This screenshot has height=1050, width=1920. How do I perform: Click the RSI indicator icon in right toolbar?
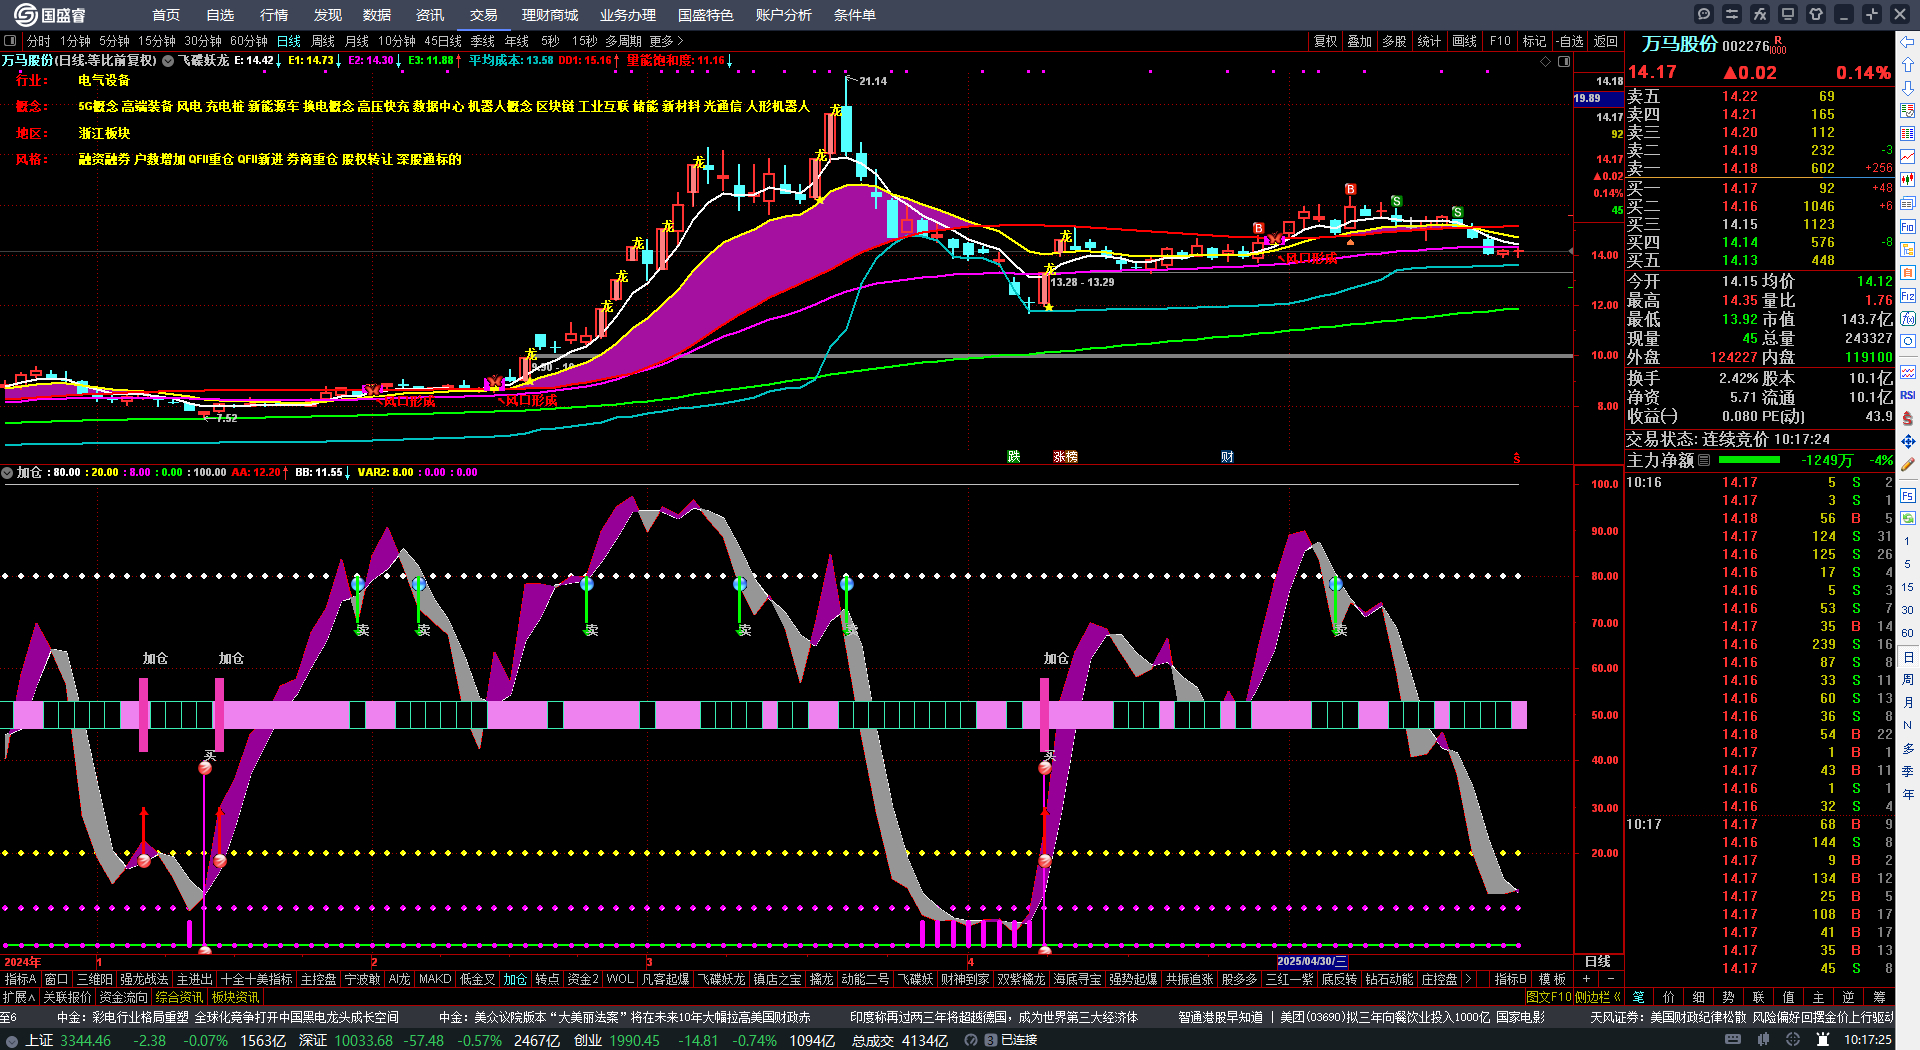coord(1908,395)
